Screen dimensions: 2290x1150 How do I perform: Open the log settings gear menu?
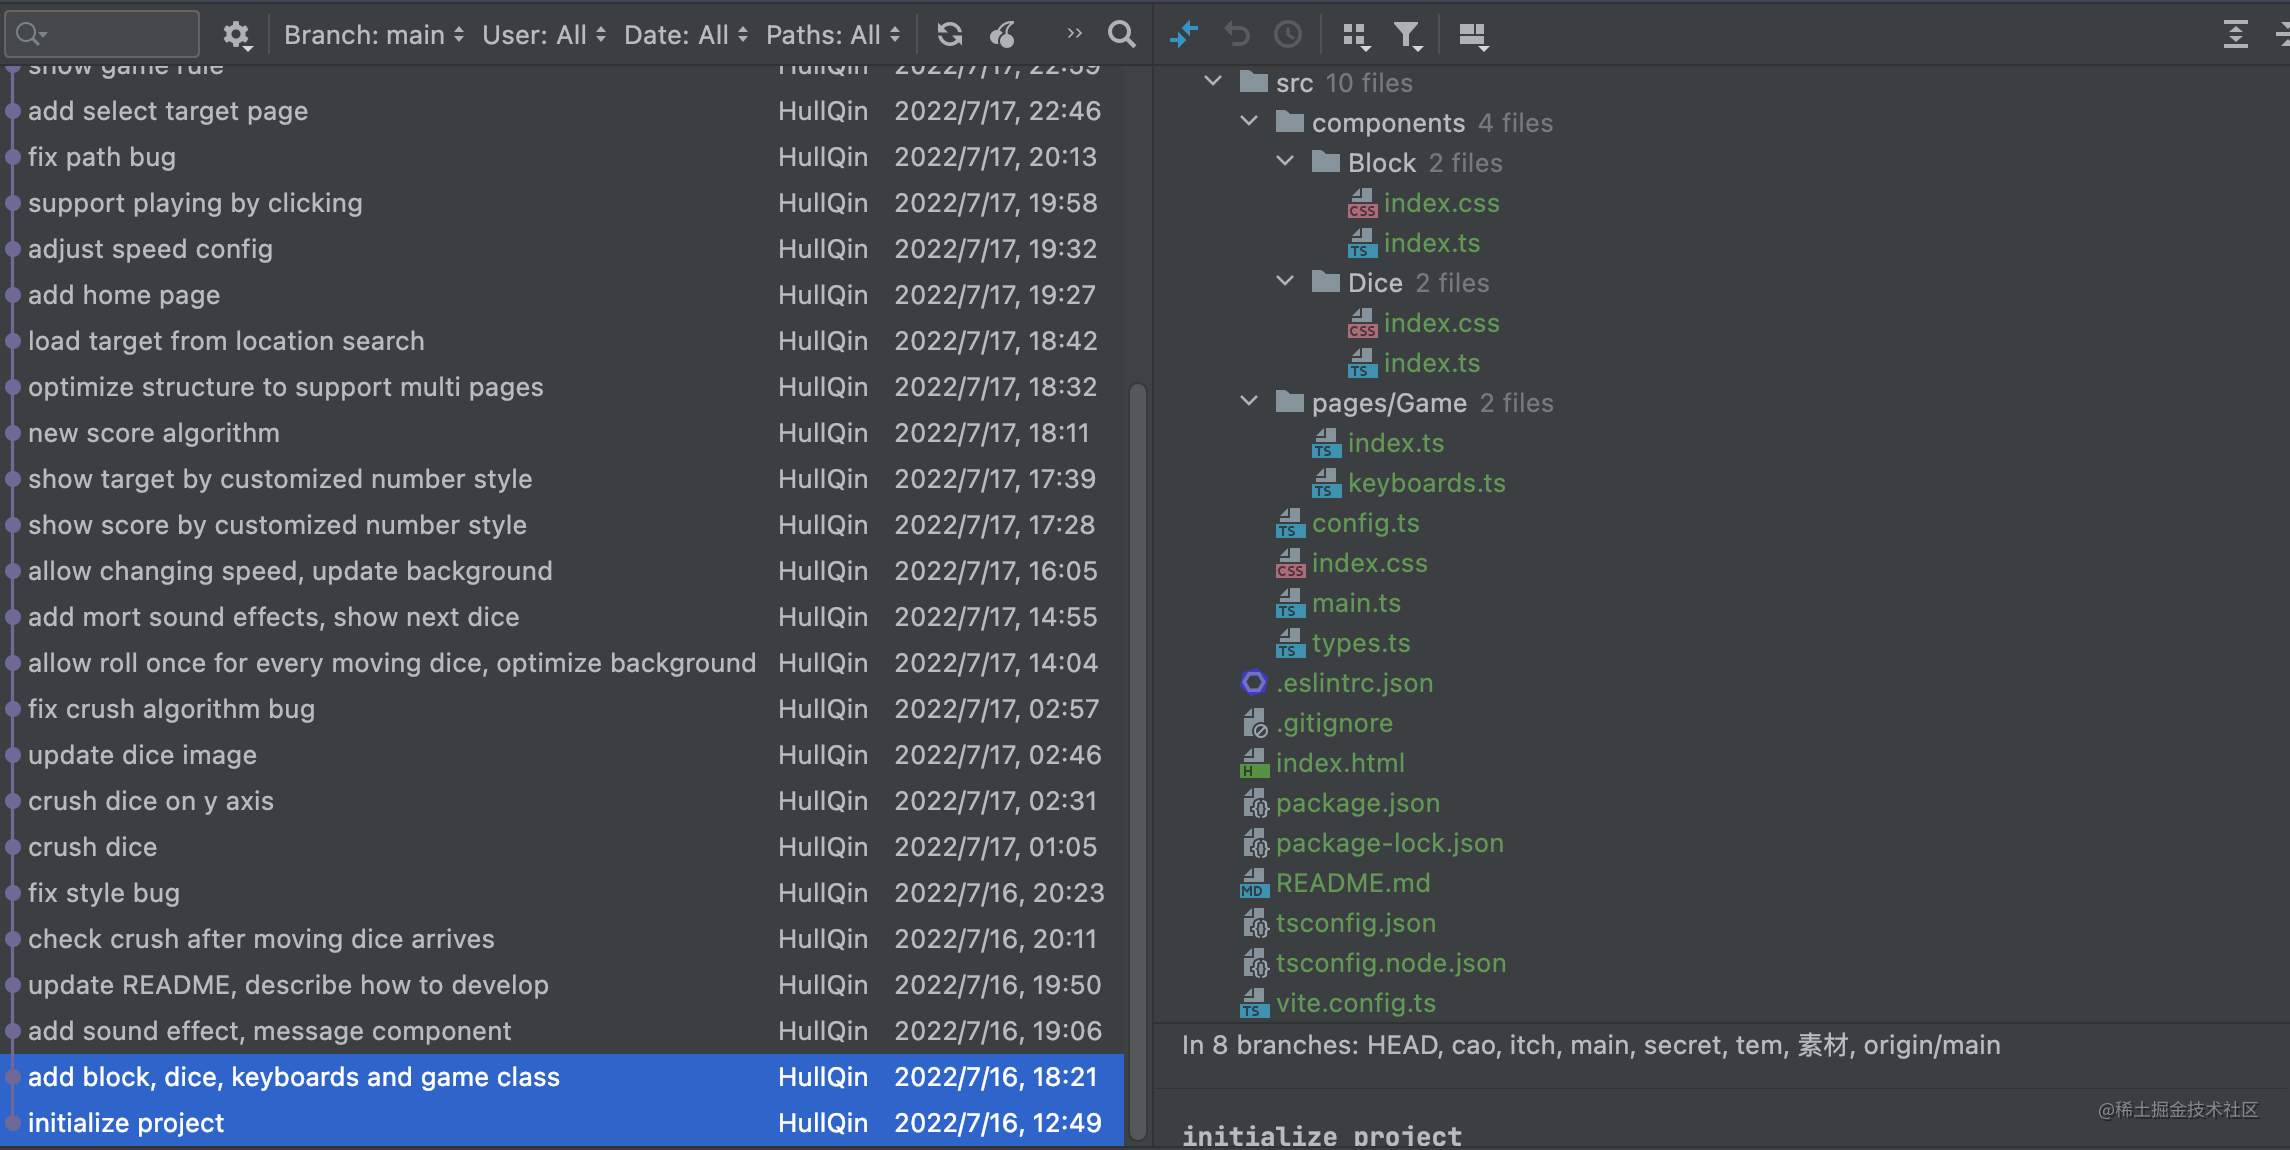click(236, 35)
